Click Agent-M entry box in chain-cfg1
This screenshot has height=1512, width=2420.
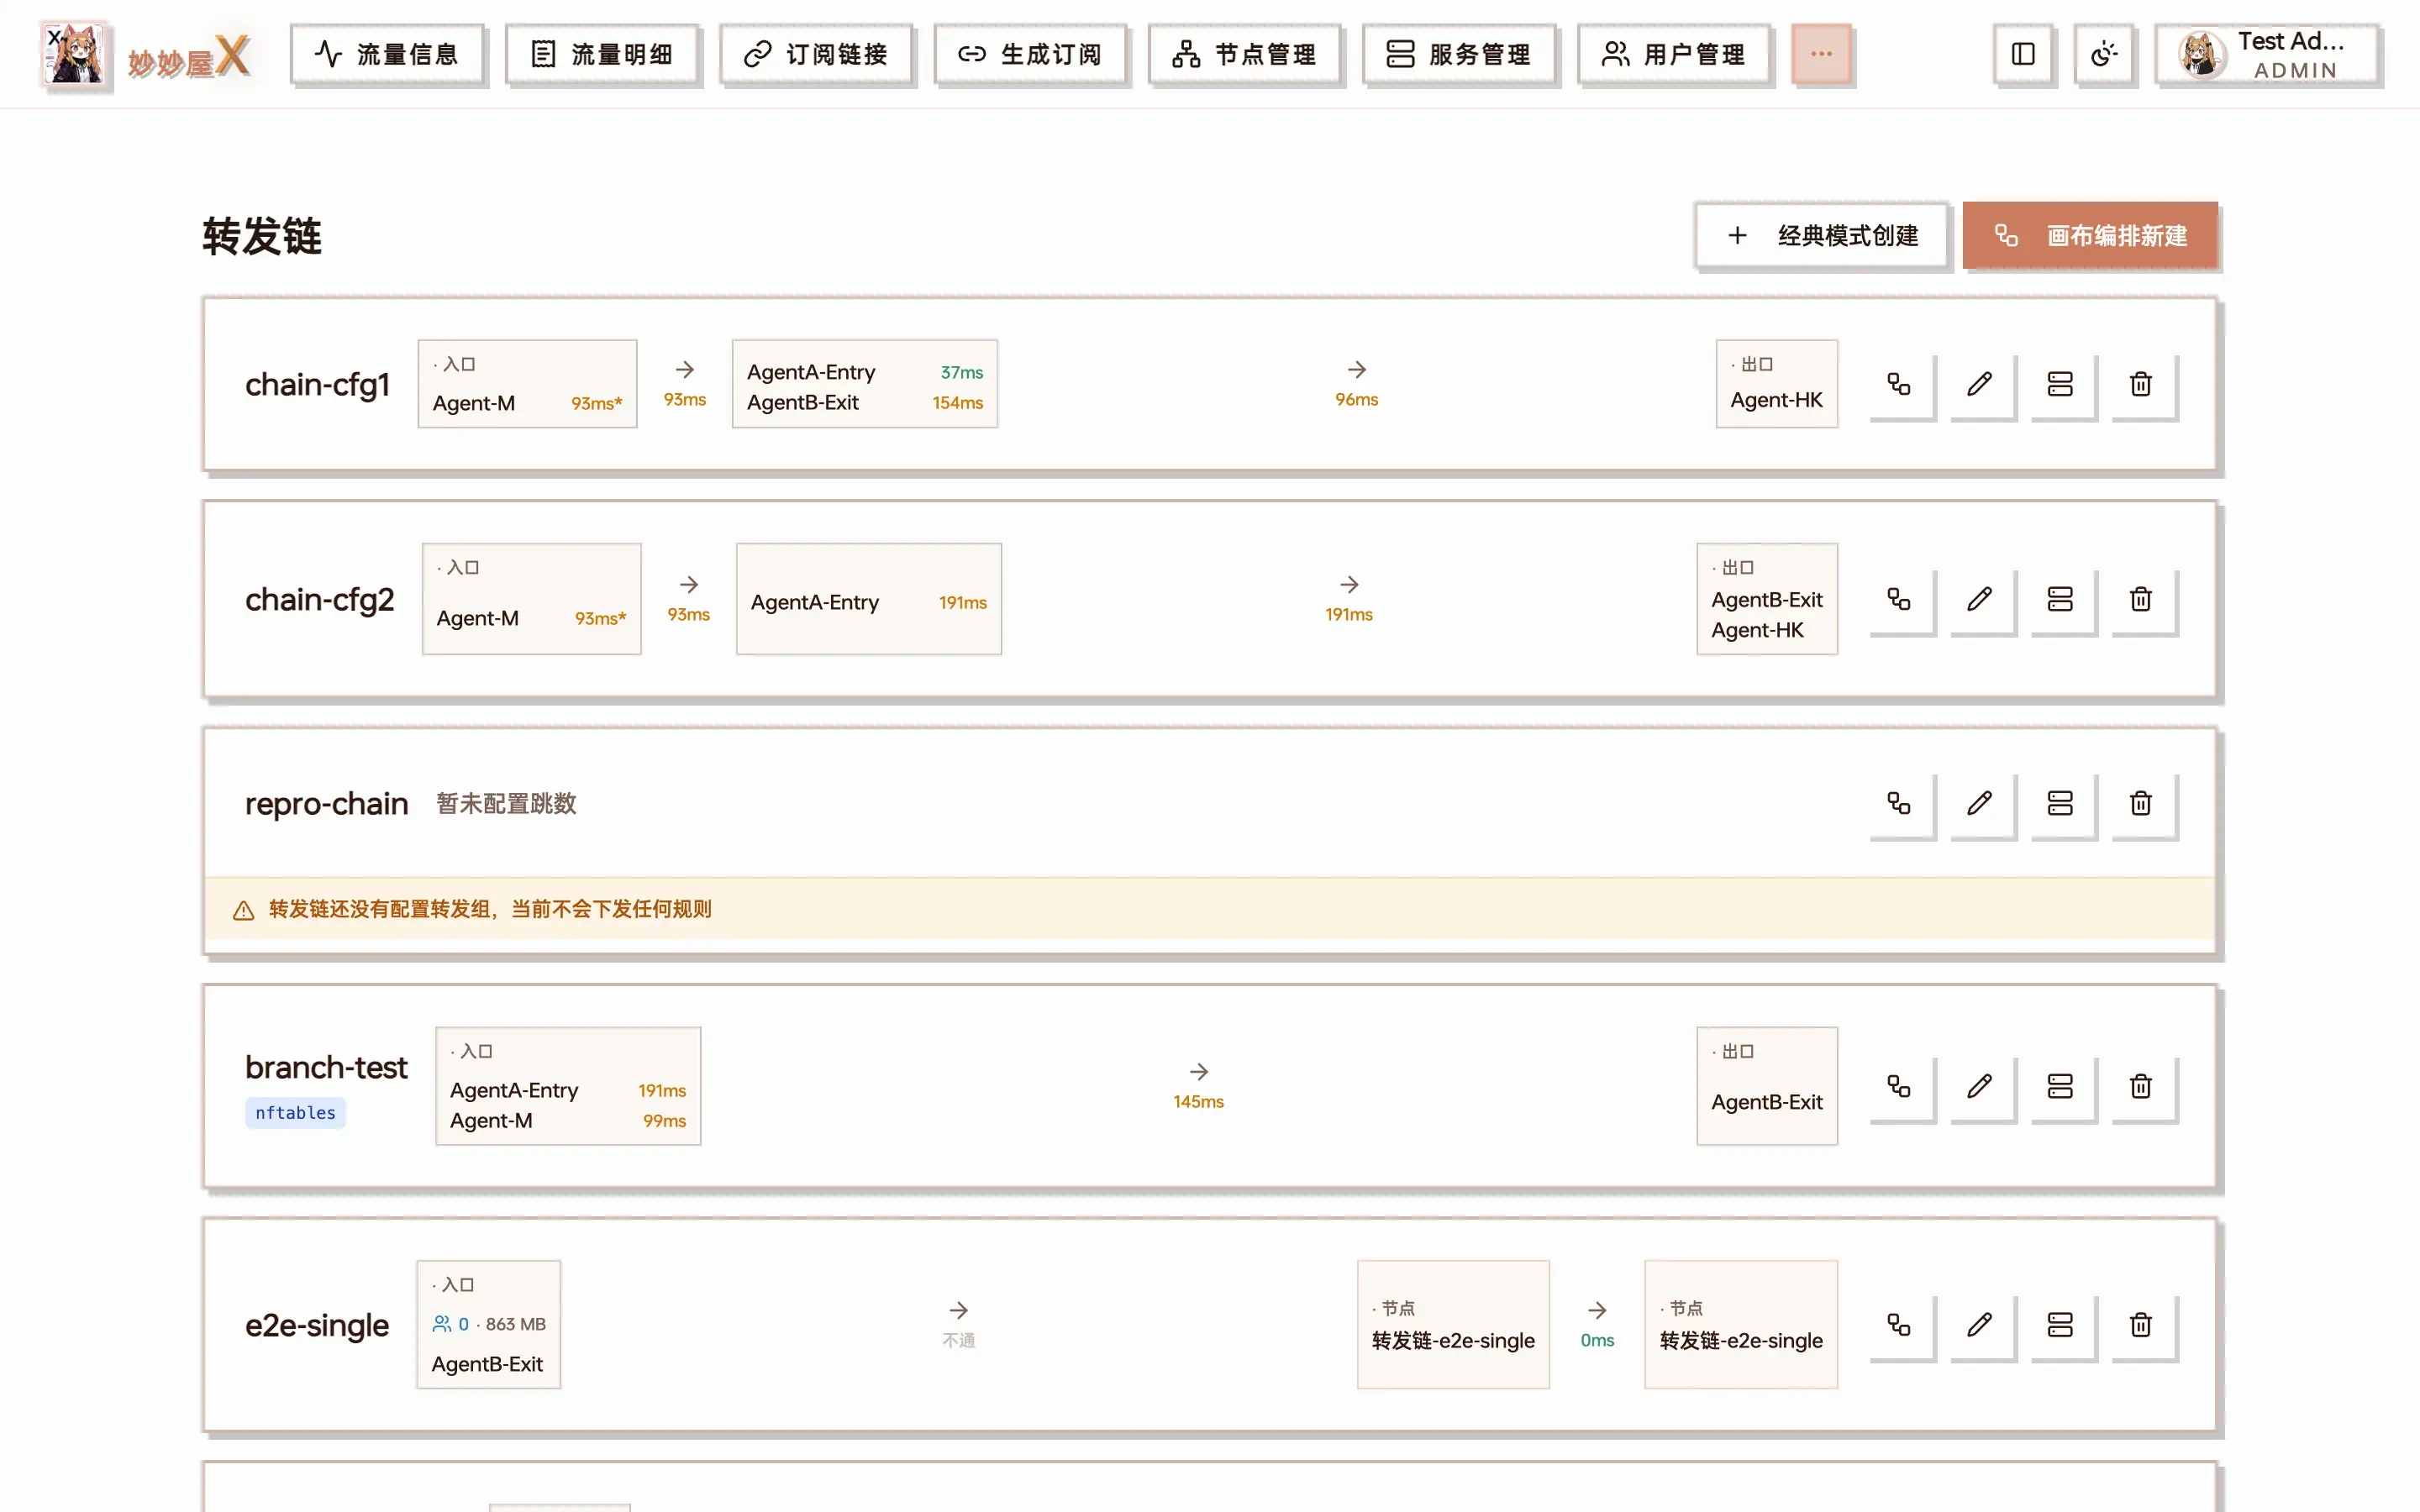(527, 384)
